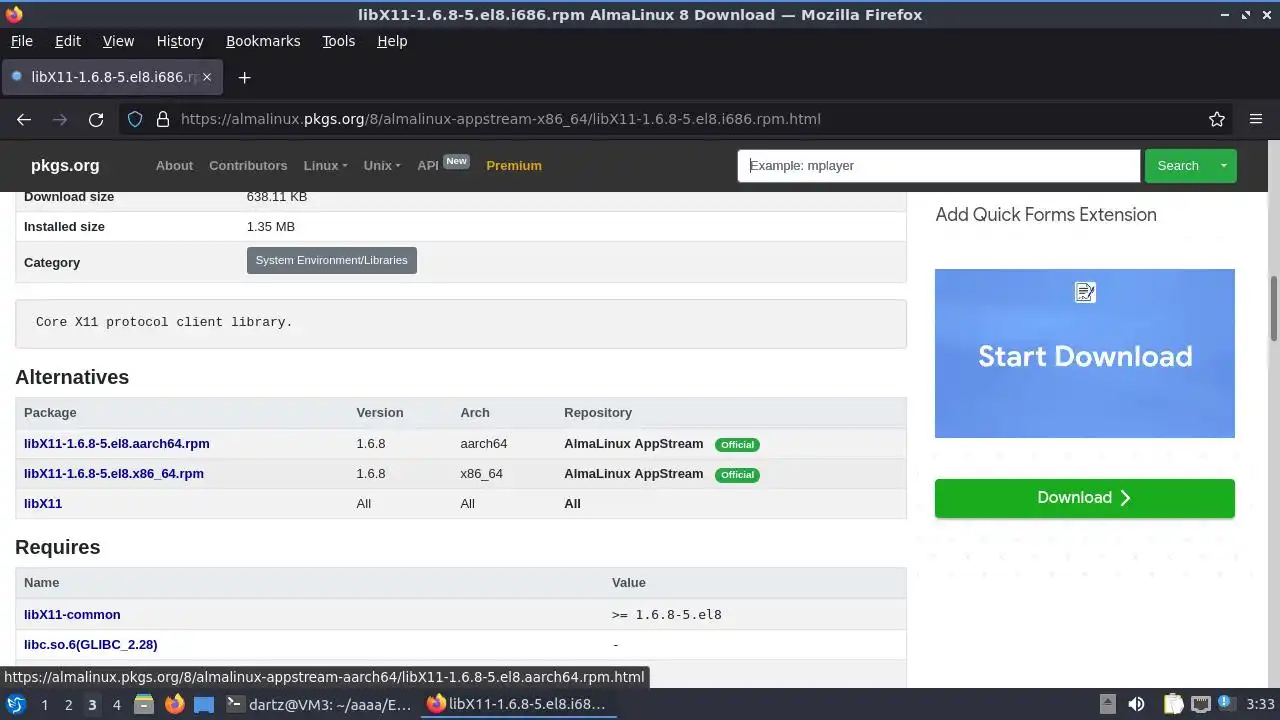Click the page vertical scrollbar thumb
This screenshot has height=720, width=1280.
pos(1274,308)
